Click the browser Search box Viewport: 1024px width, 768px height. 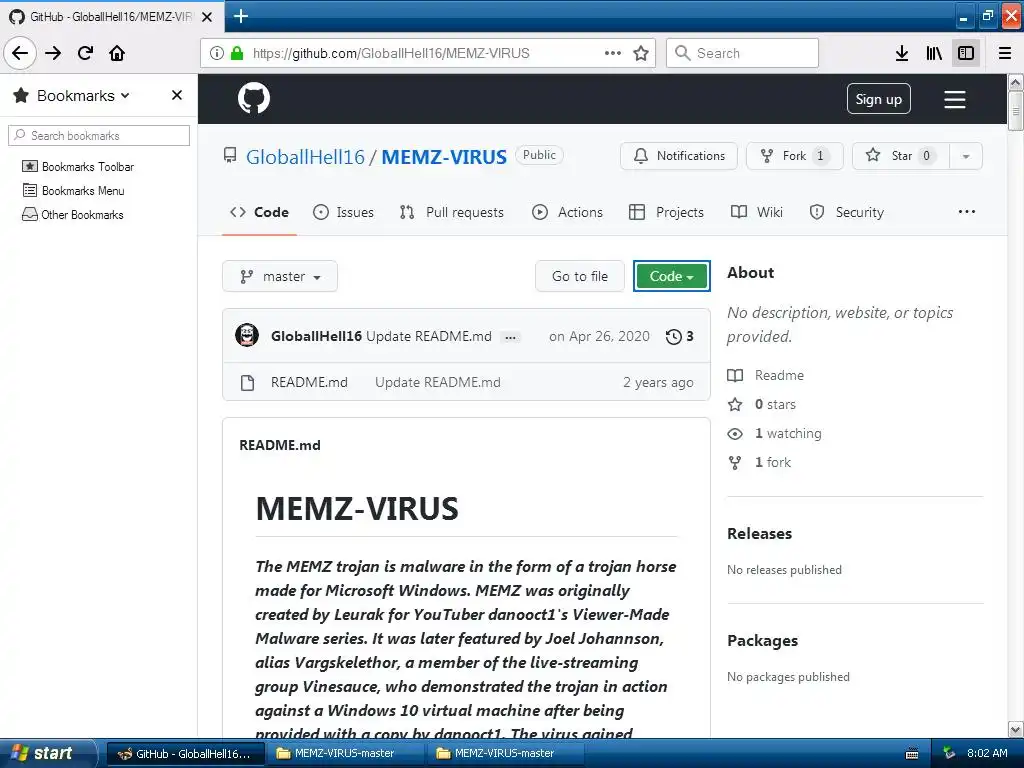742,53
